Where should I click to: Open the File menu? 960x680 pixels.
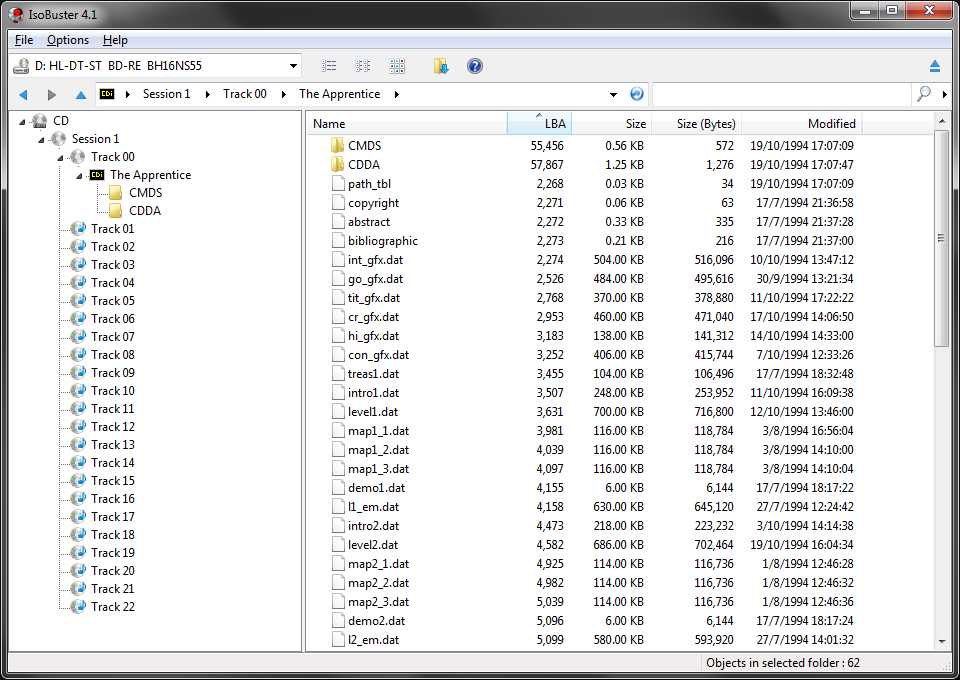point(24,40)
